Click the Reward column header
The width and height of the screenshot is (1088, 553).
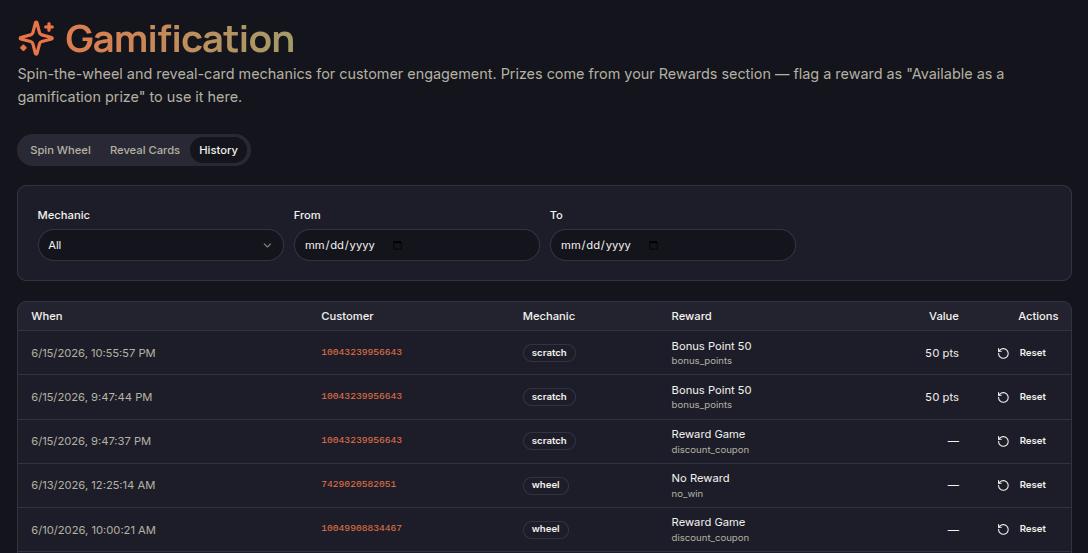[x=691, y=316]
